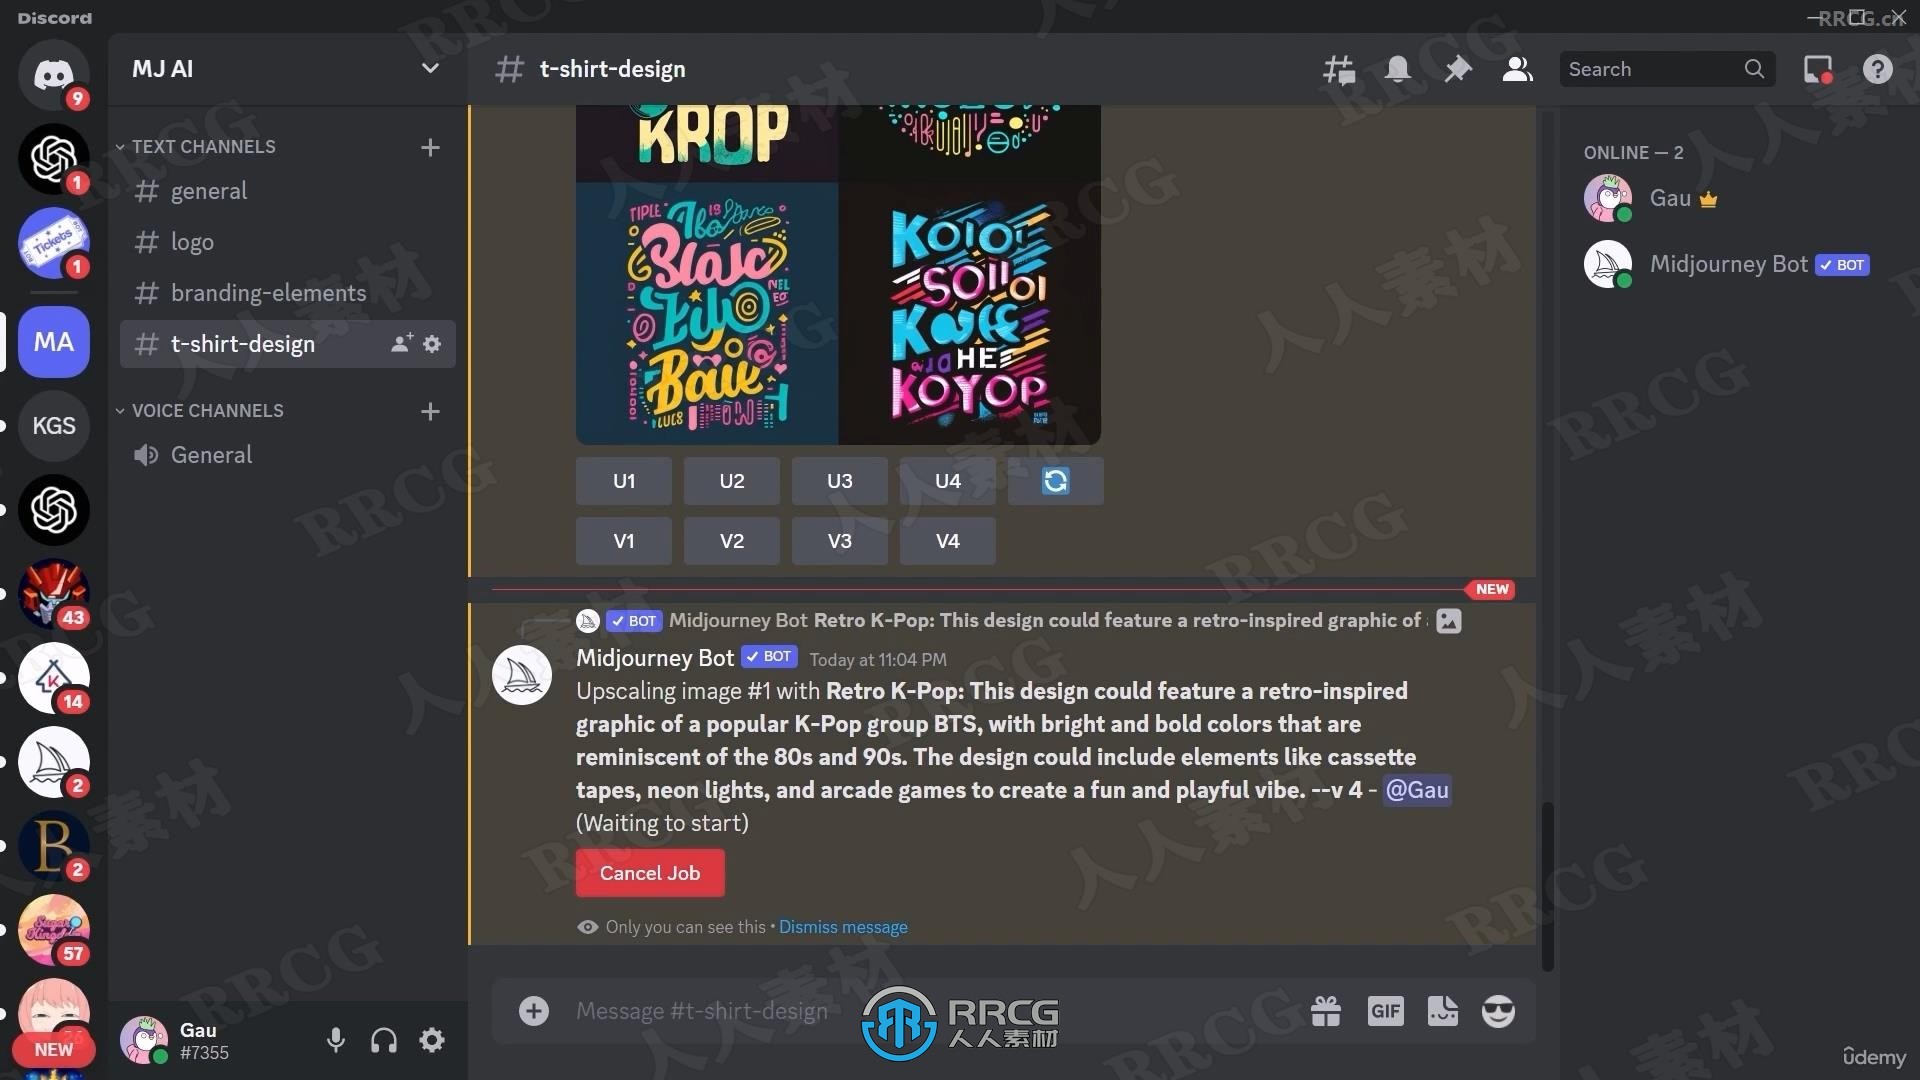This screenshot has height=1080, width=1920.
Task: Click the U2 upscale button
Action: tap(732, 481)
